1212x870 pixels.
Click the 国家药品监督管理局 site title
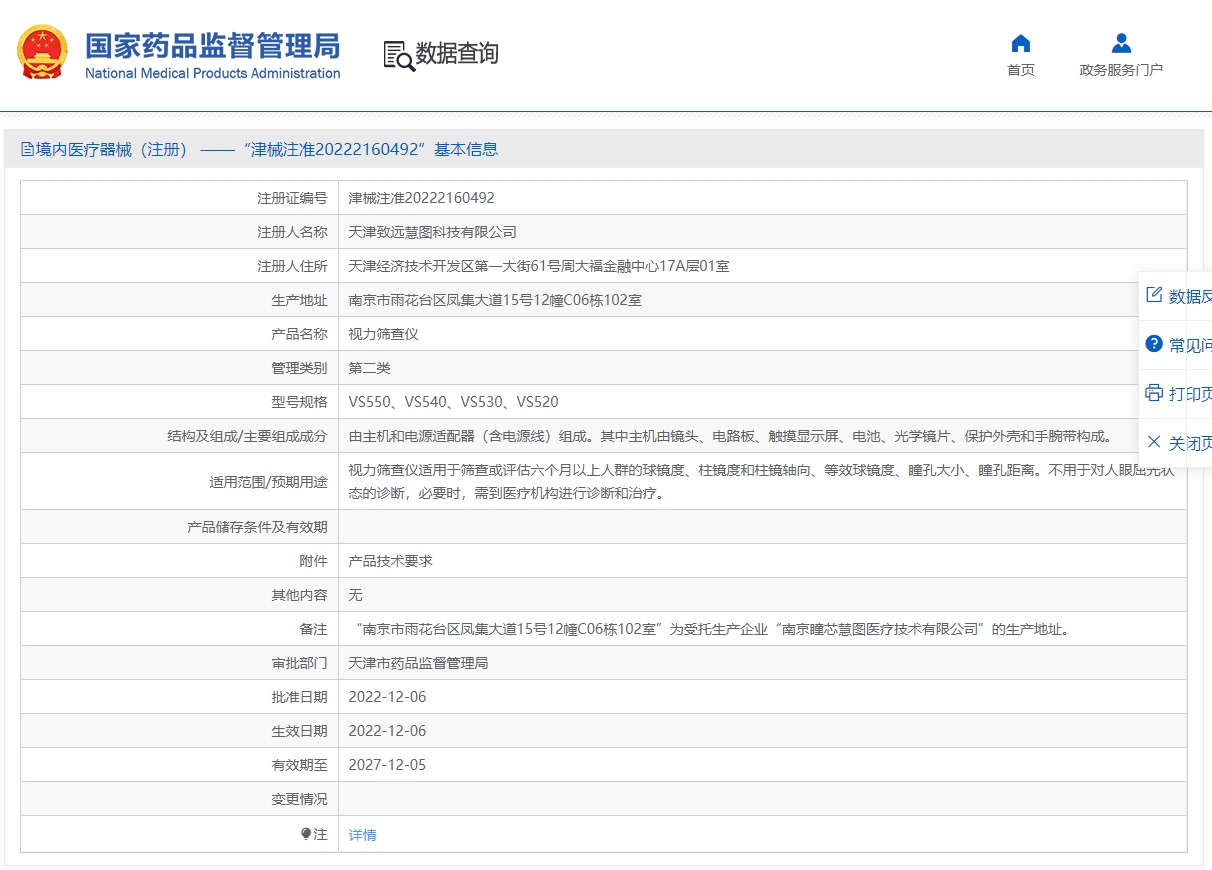(x=212, y=46)
